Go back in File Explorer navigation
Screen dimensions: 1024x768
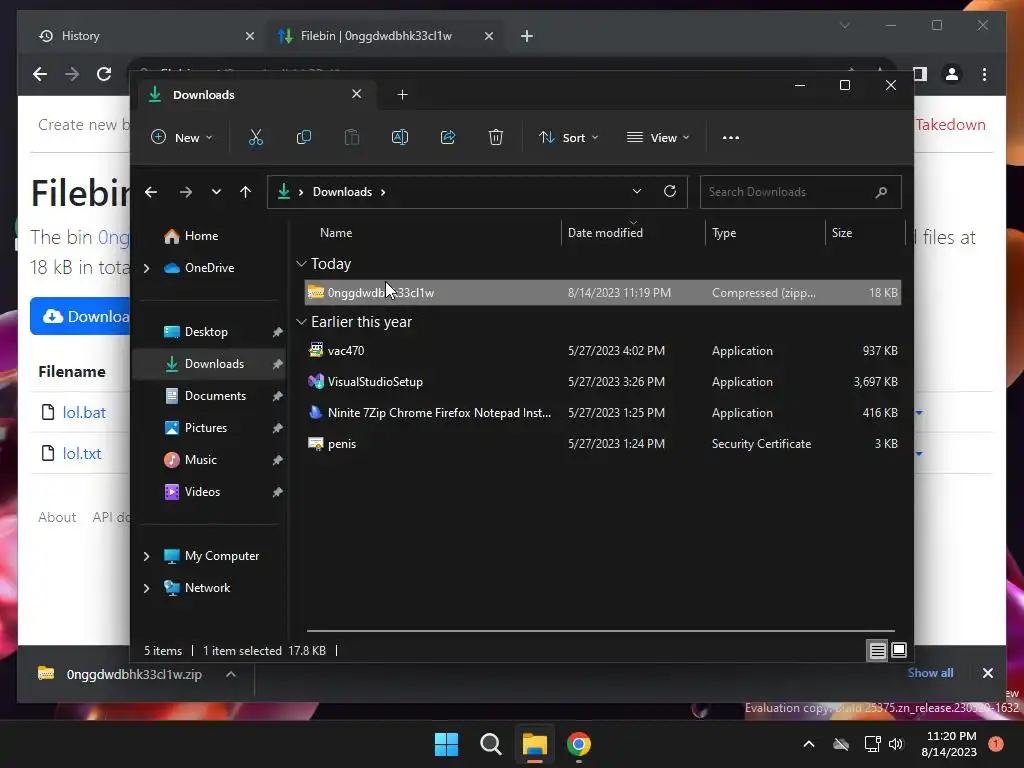151,192
